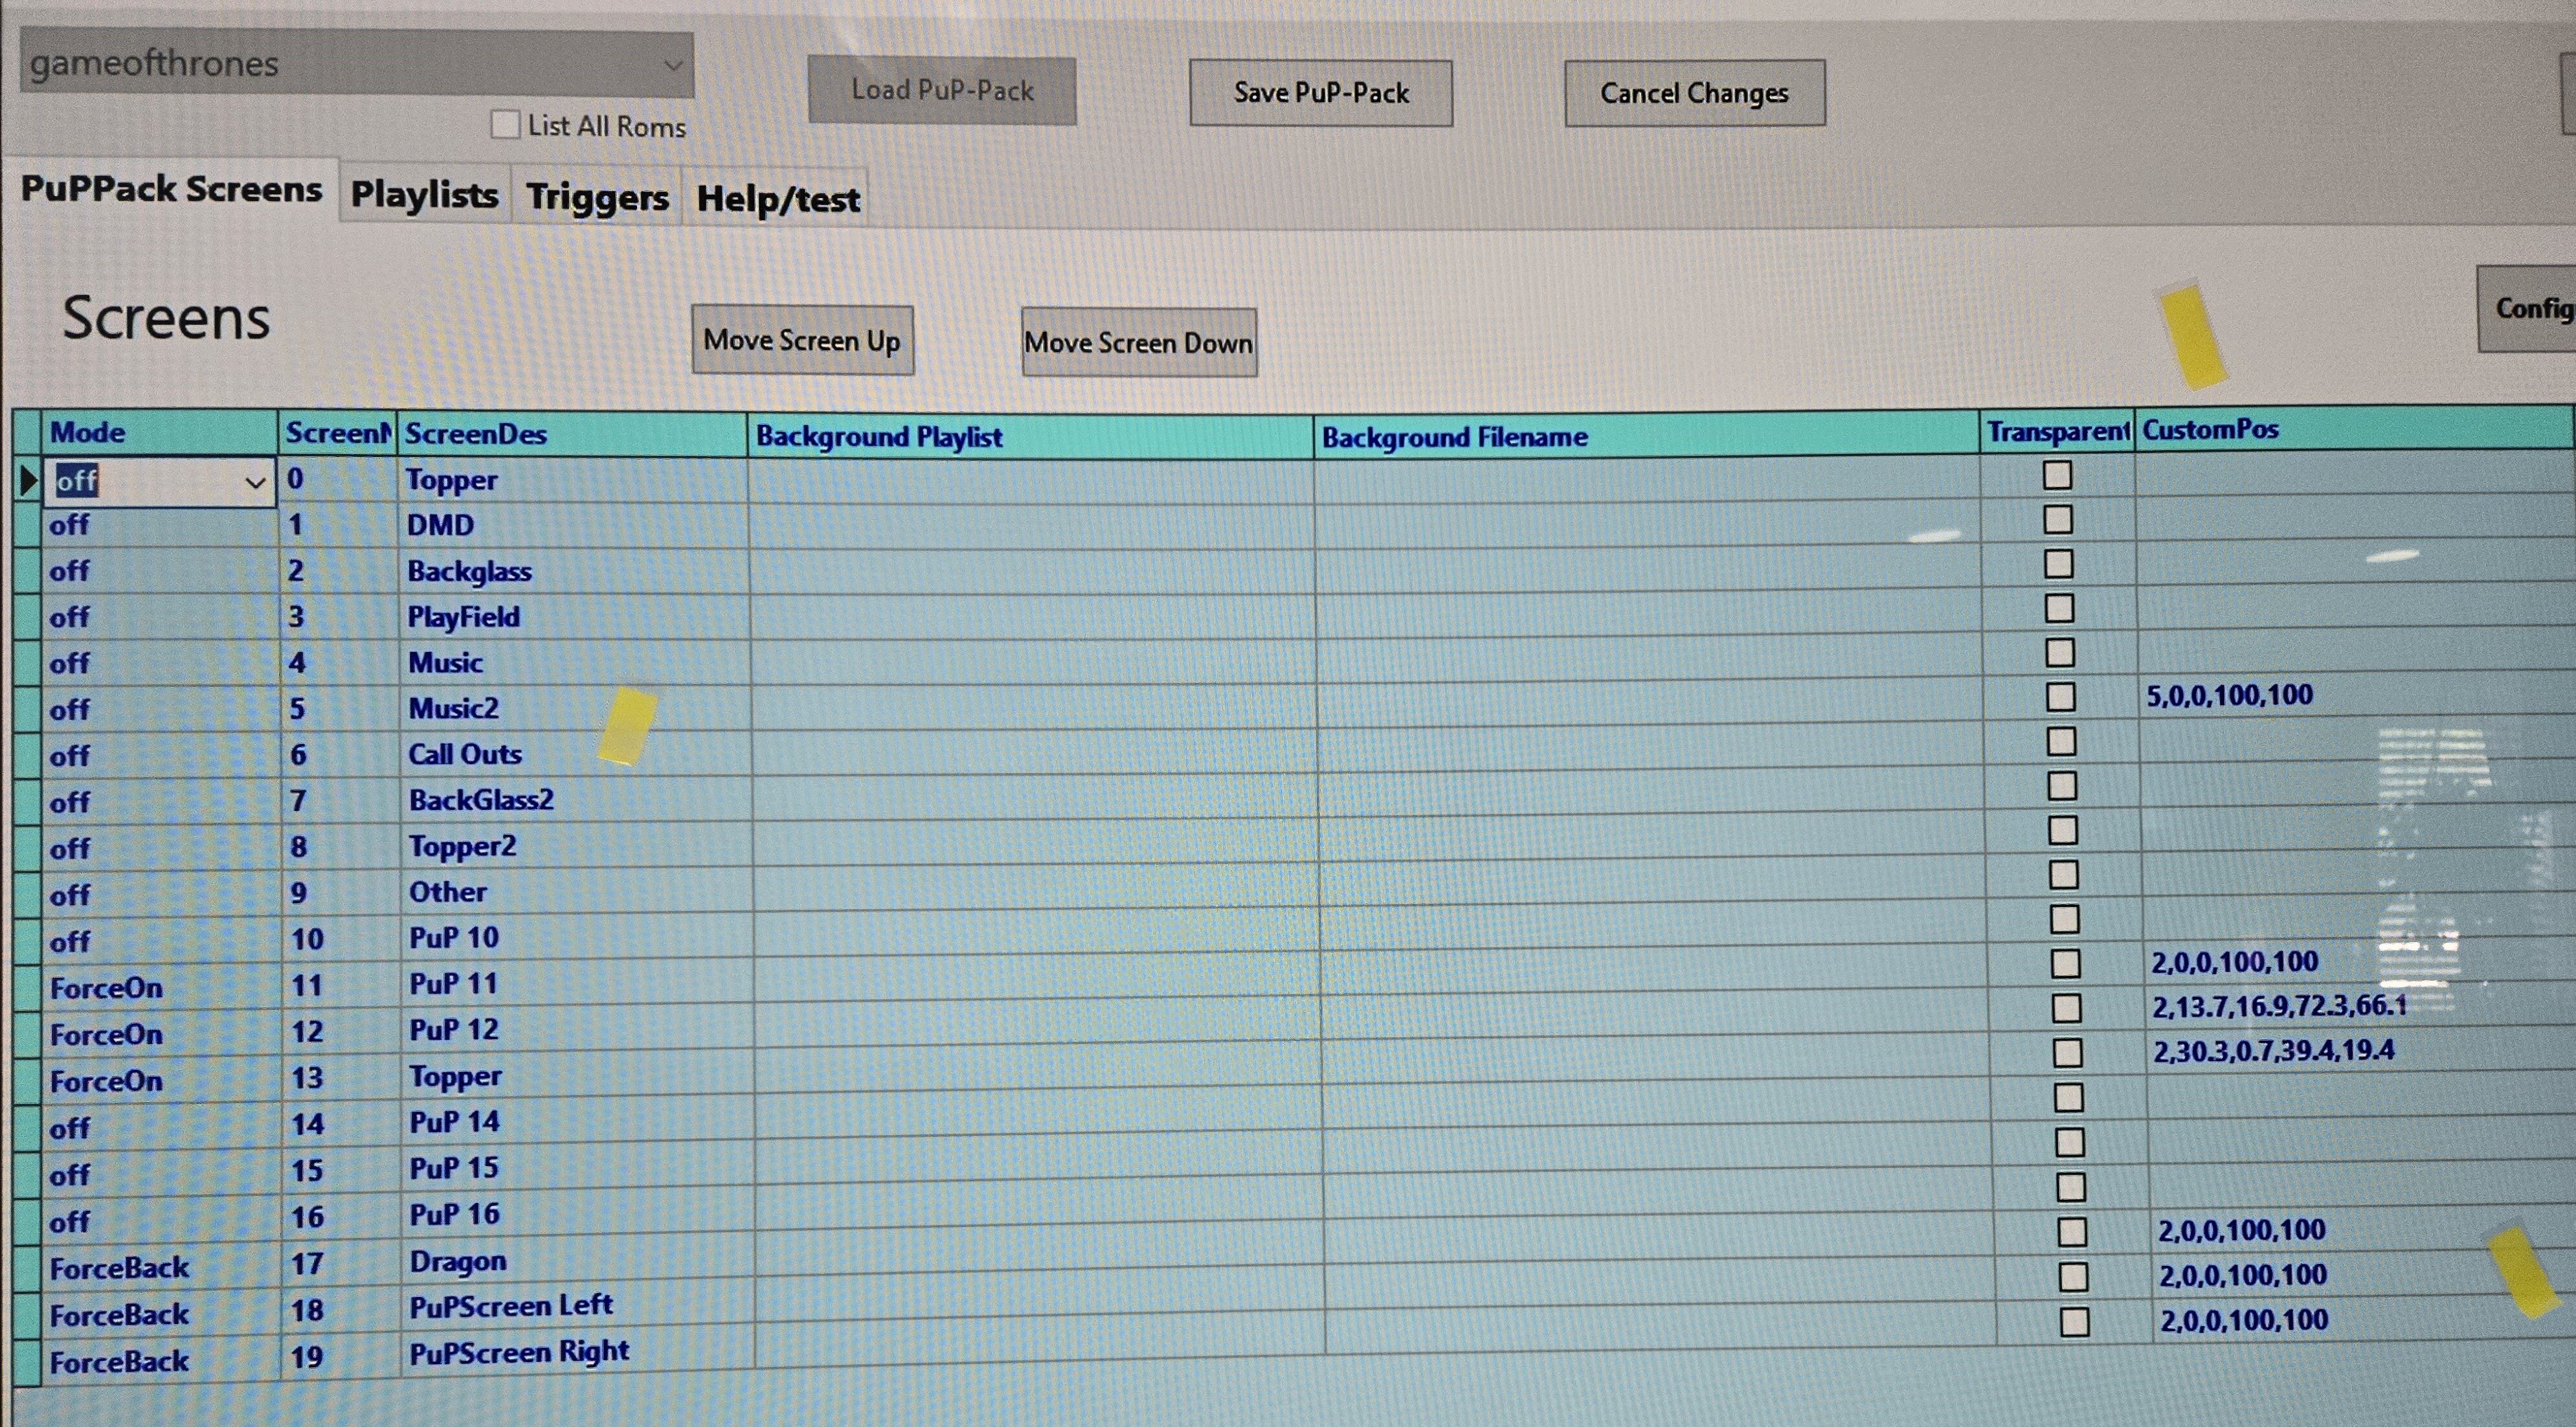Click the current row indicator arrow

click(28, 481)
